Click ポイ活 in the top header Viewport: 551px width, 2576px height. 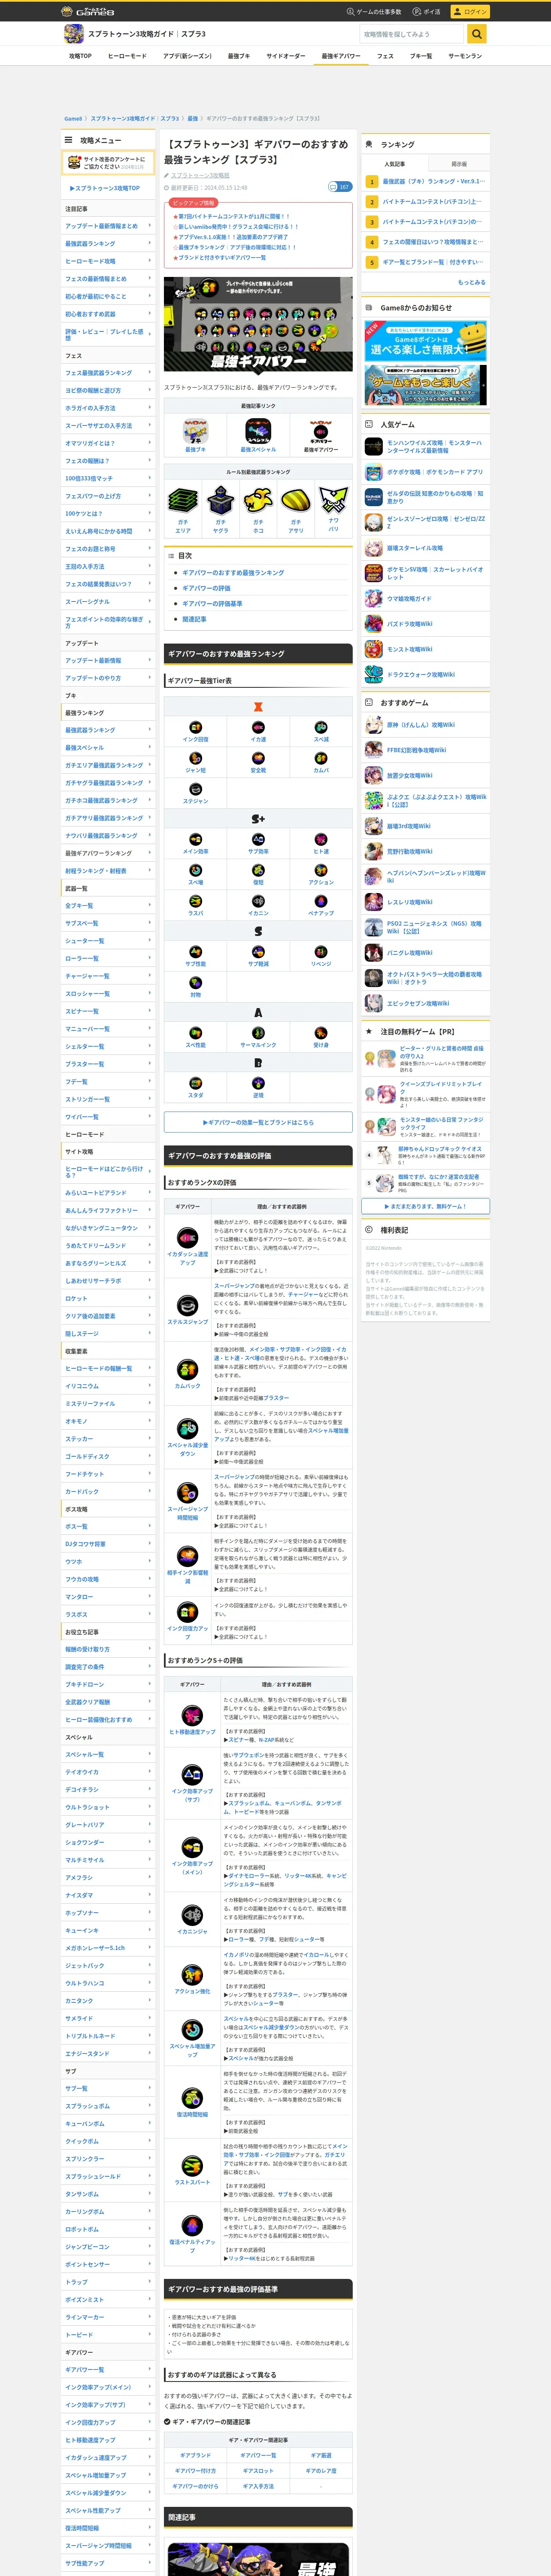pyautogui.click(x=428, y=11)
